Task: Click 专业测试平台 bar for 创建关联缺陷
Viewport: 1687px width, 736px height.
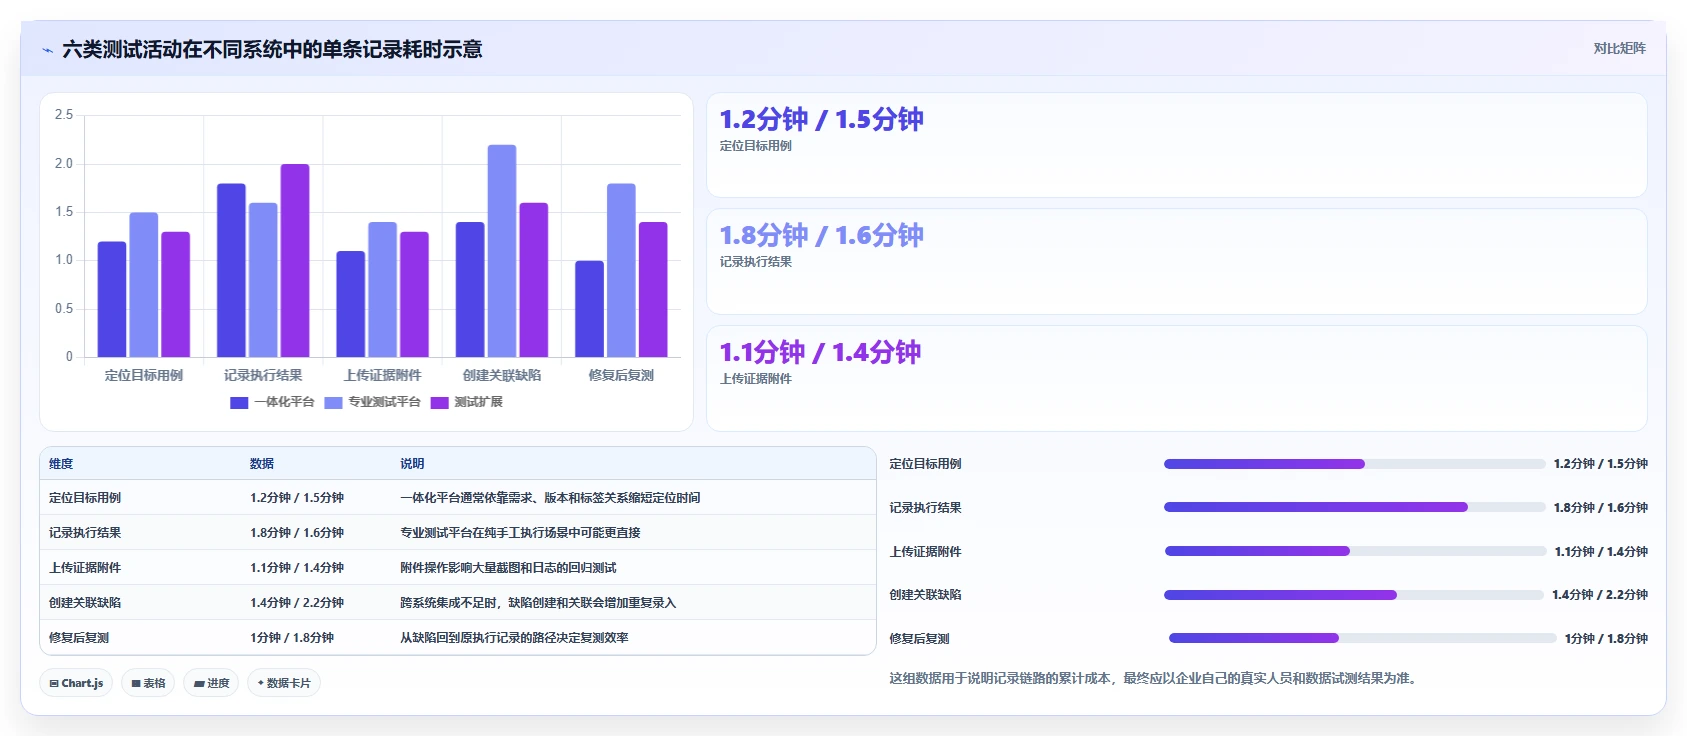Action: tap(502, 251)
